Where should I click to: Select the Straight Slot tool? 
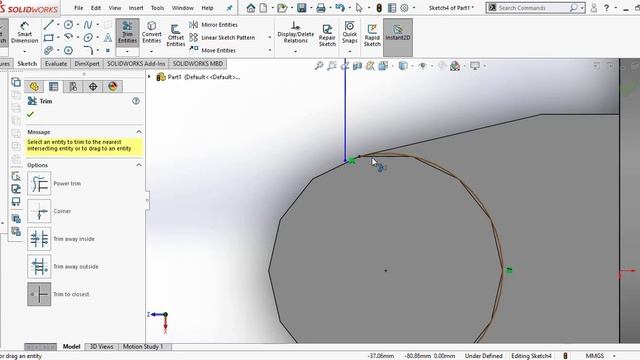point(49,51)
